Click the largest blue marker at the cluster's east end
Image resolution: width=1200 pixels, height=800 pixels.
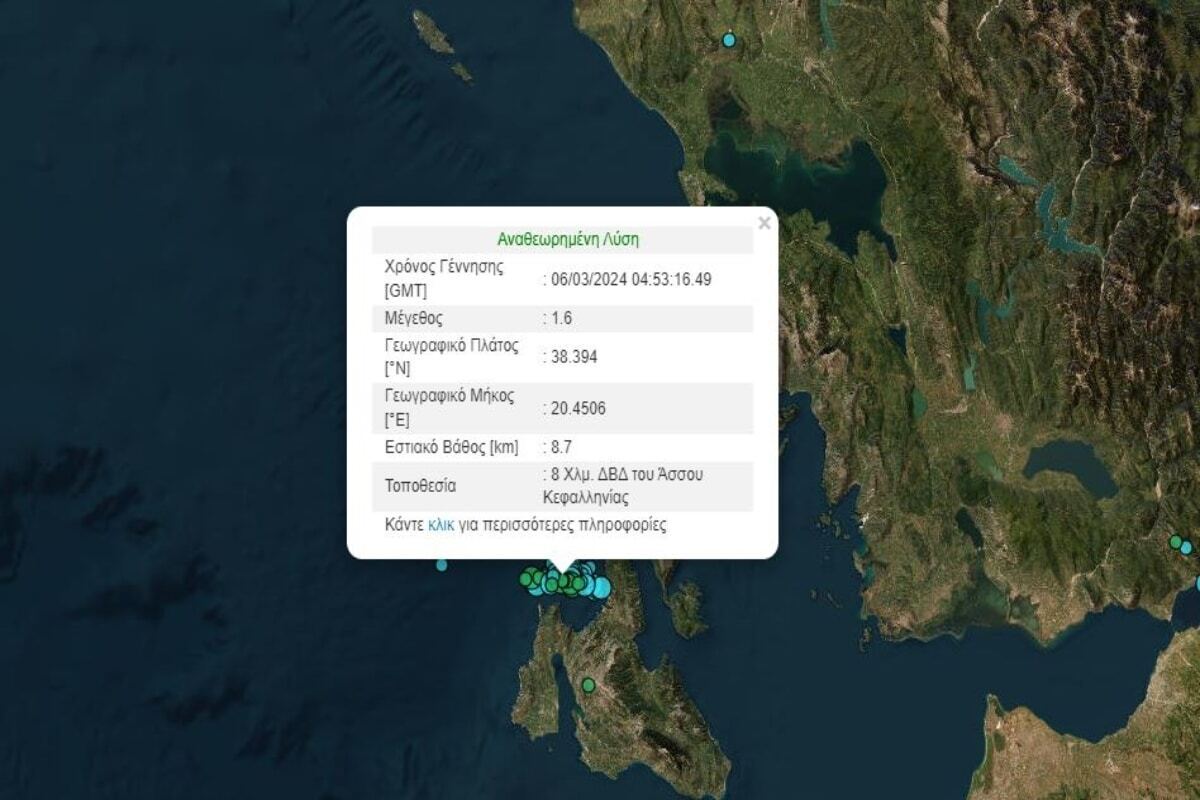(600, 587)
